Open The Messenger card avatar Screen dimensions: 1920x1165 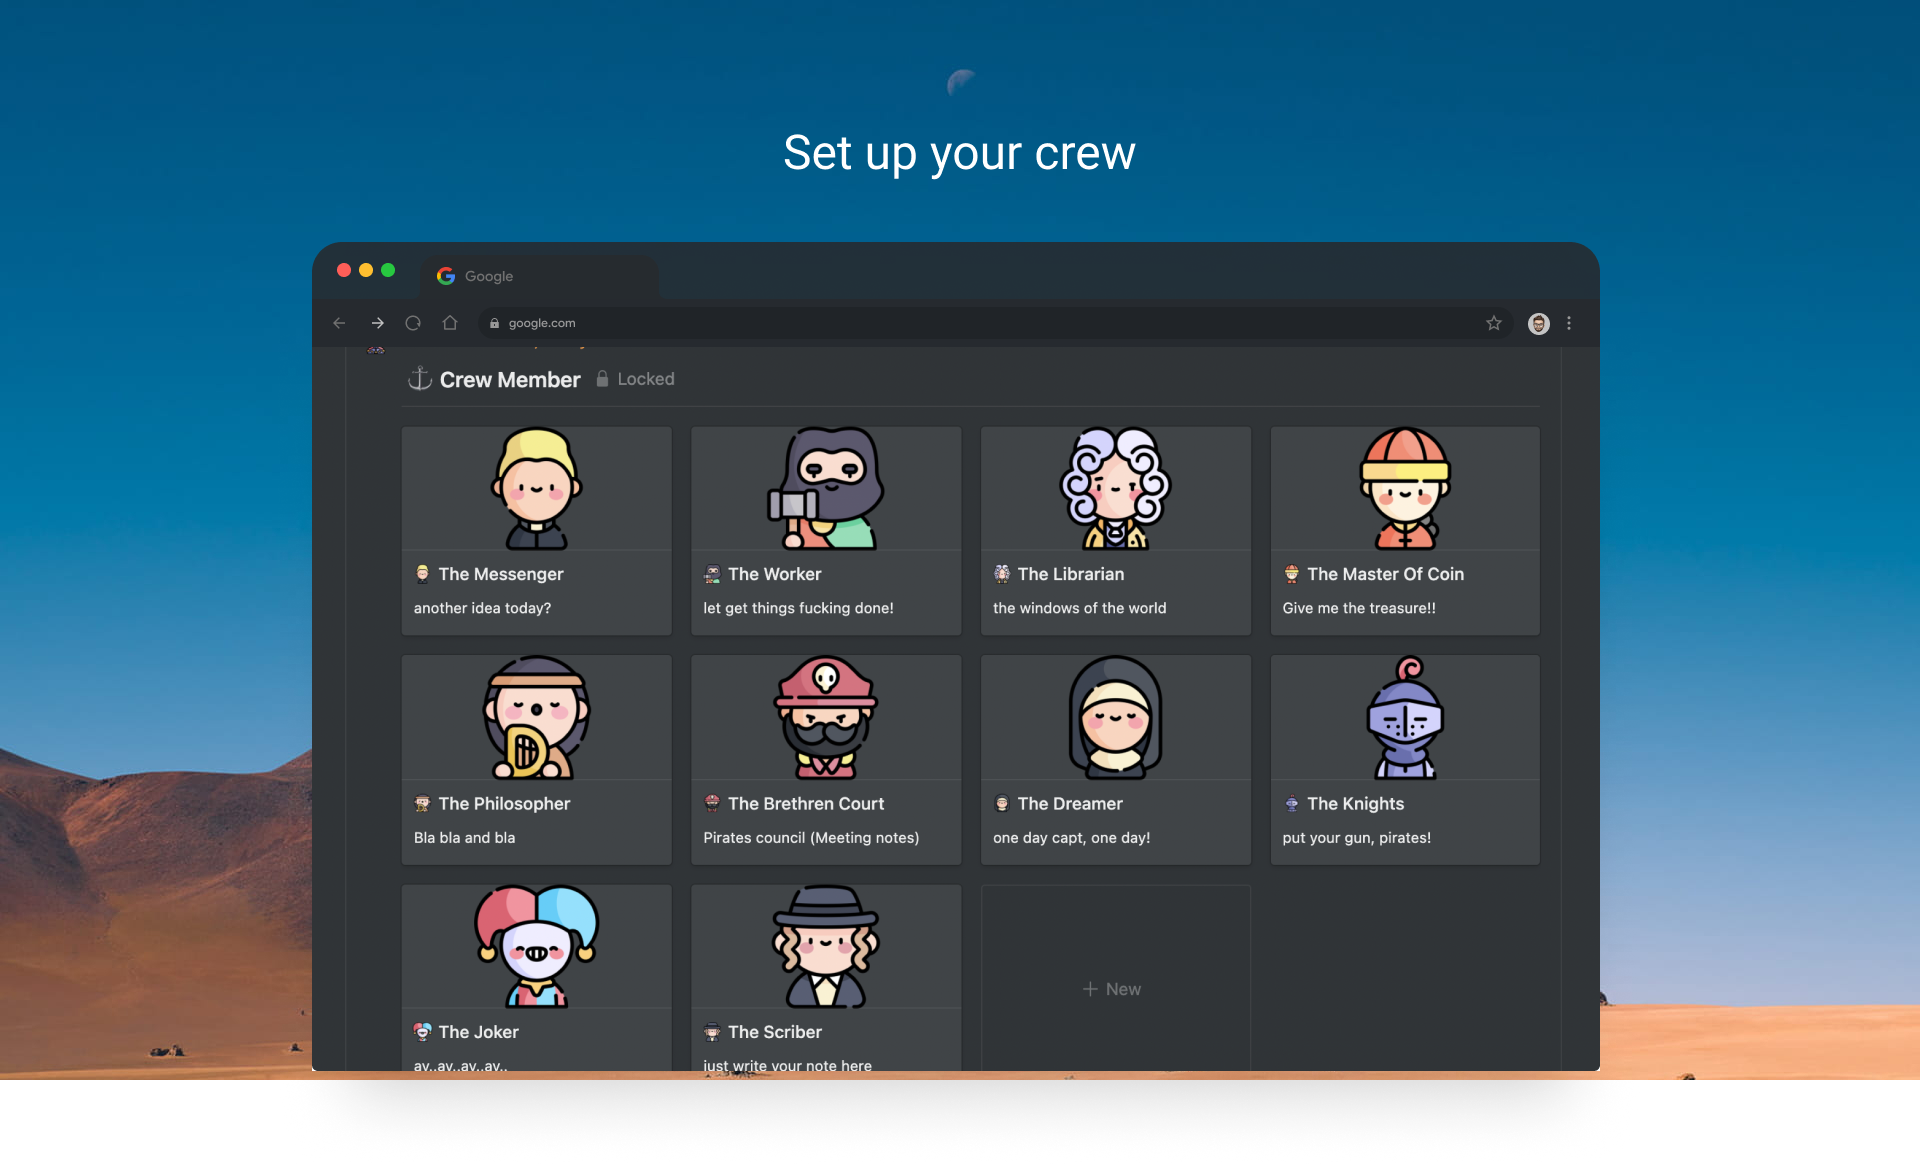[x=536, y=489]
